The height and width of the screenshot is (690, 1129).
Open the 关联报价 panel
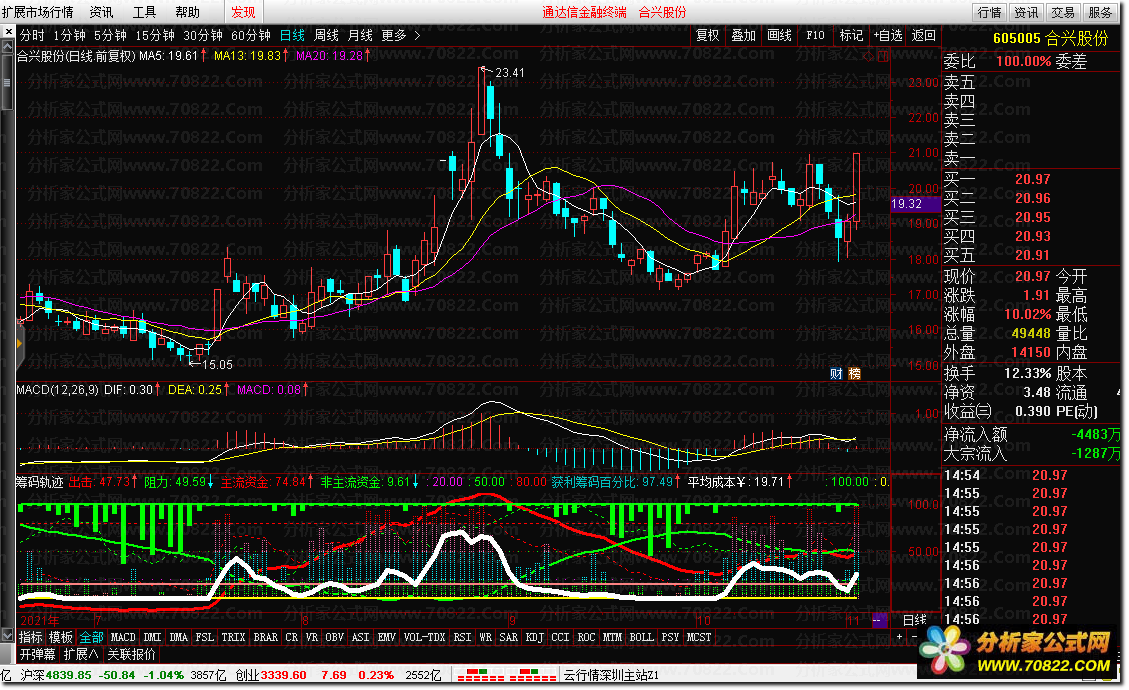click(131, 654)
